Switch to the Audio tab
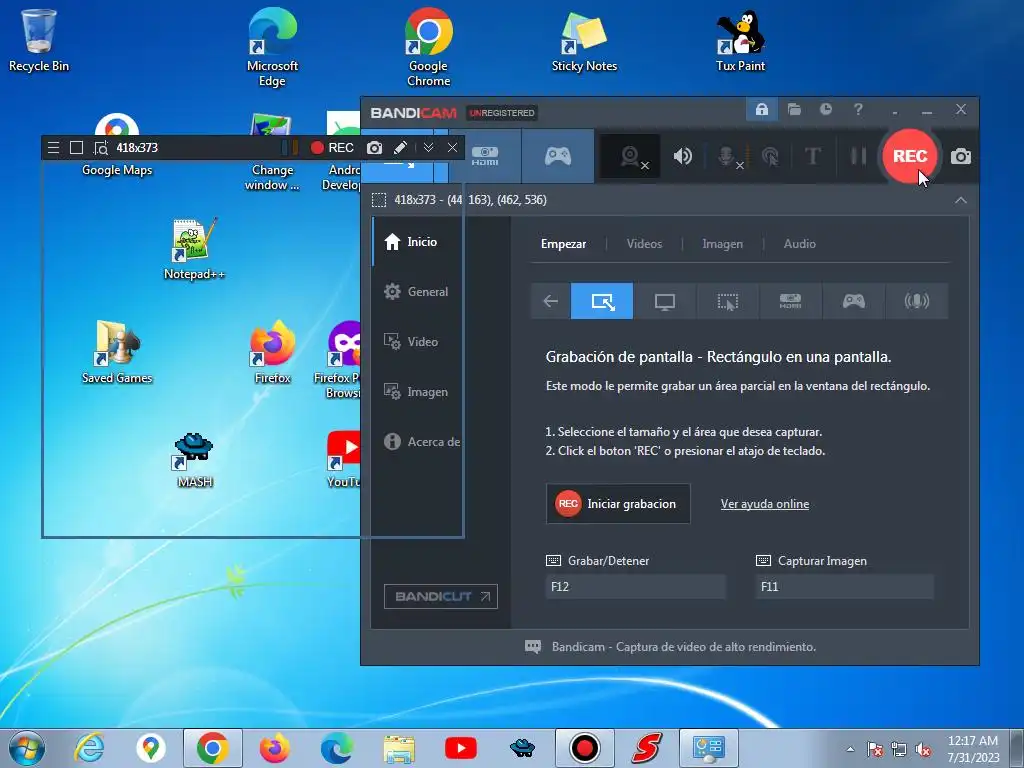This screenshot has width=1024, height=768. (799, 244)
